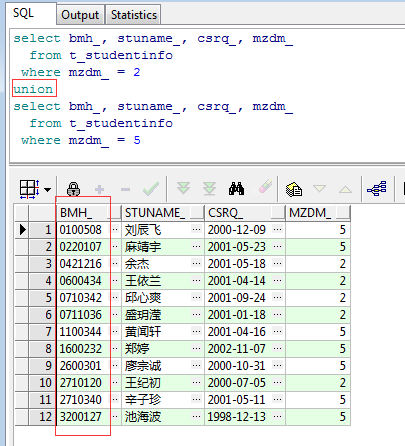Image resolution: width=405 pixels, height=446 pixels.
Task: Click the top-left grid corner cell
Action: (22, 213)
